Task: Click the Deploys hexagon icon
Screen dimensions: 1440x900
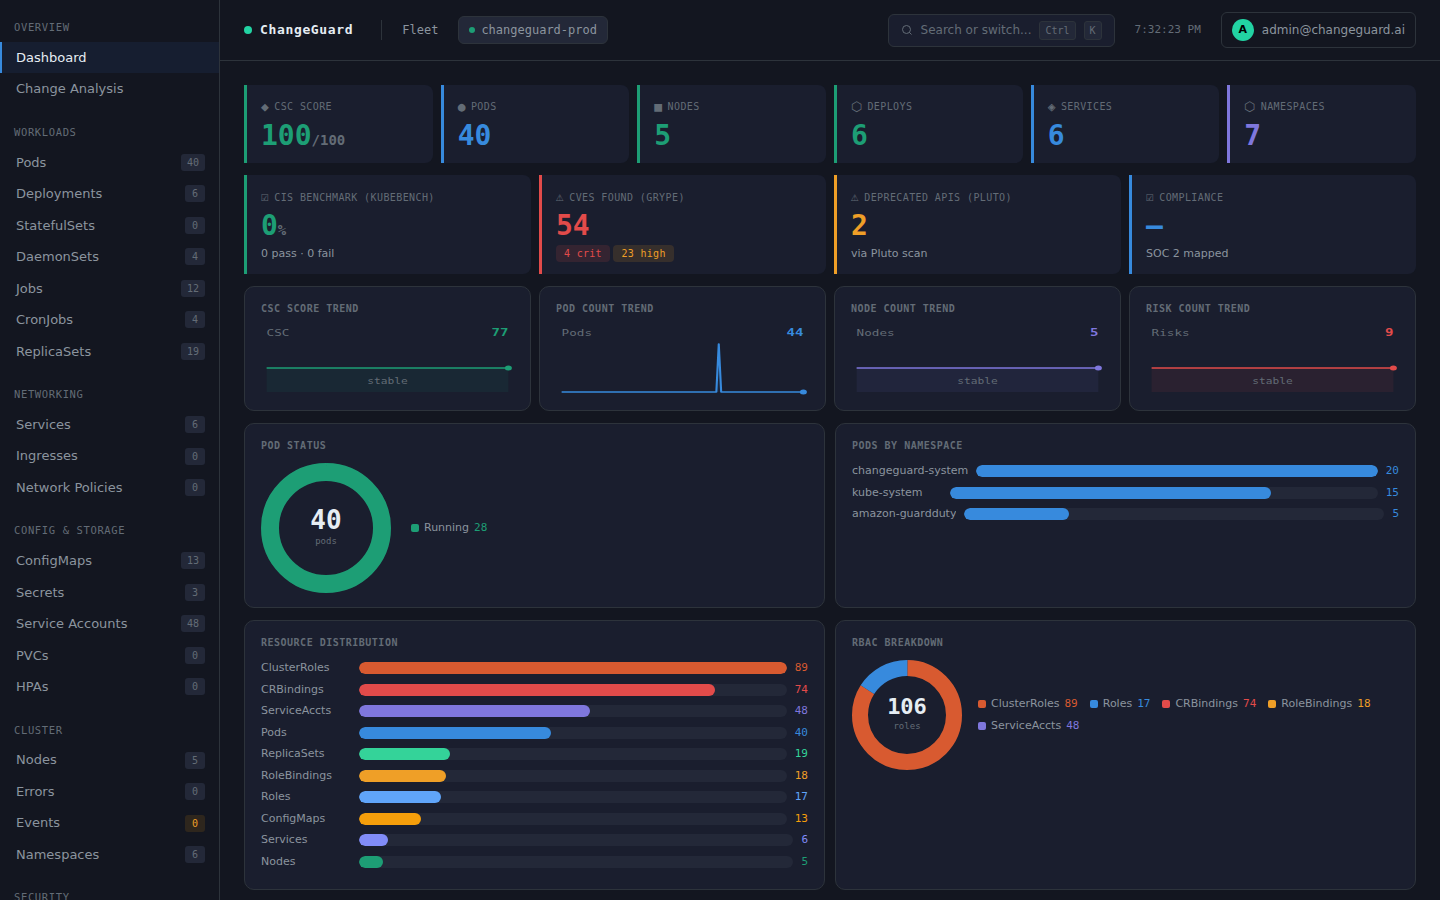Action: click(856, 107)
